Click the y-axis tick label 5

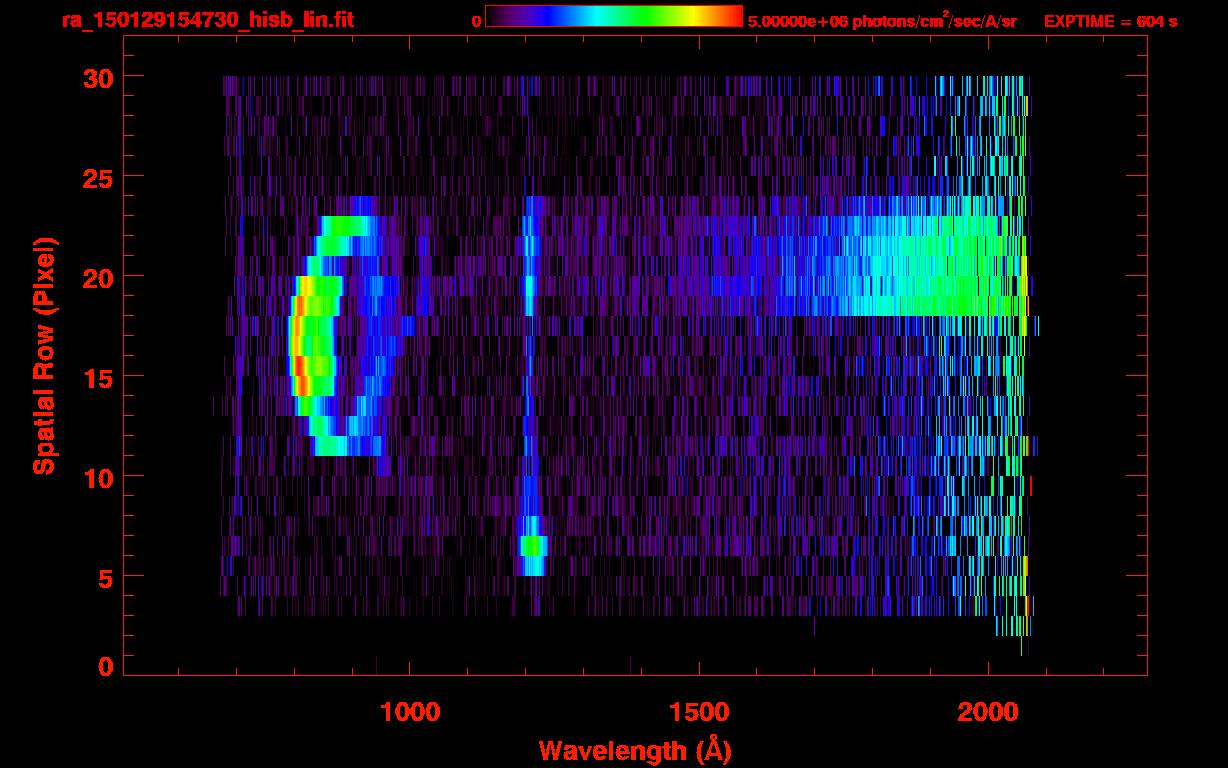tap(104, 577)
